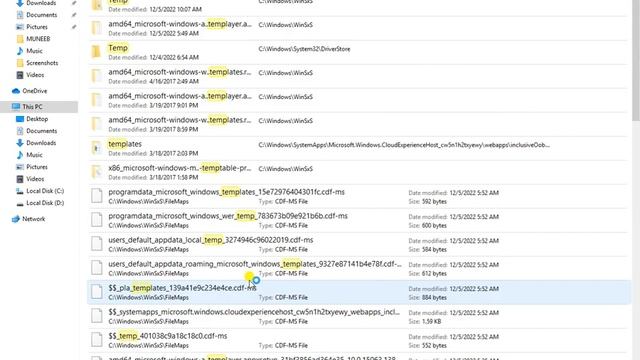
Task: Open the MUNEEB folder in sidebar
Action: click(38, 39)
